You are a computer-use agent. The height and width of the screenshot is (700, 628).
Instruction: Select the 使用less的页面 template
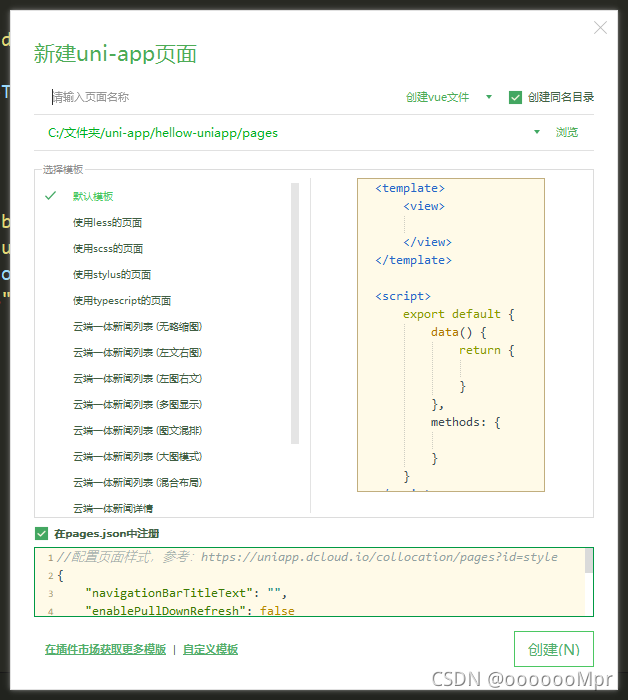pyautogui.click(x=108, y=222)
